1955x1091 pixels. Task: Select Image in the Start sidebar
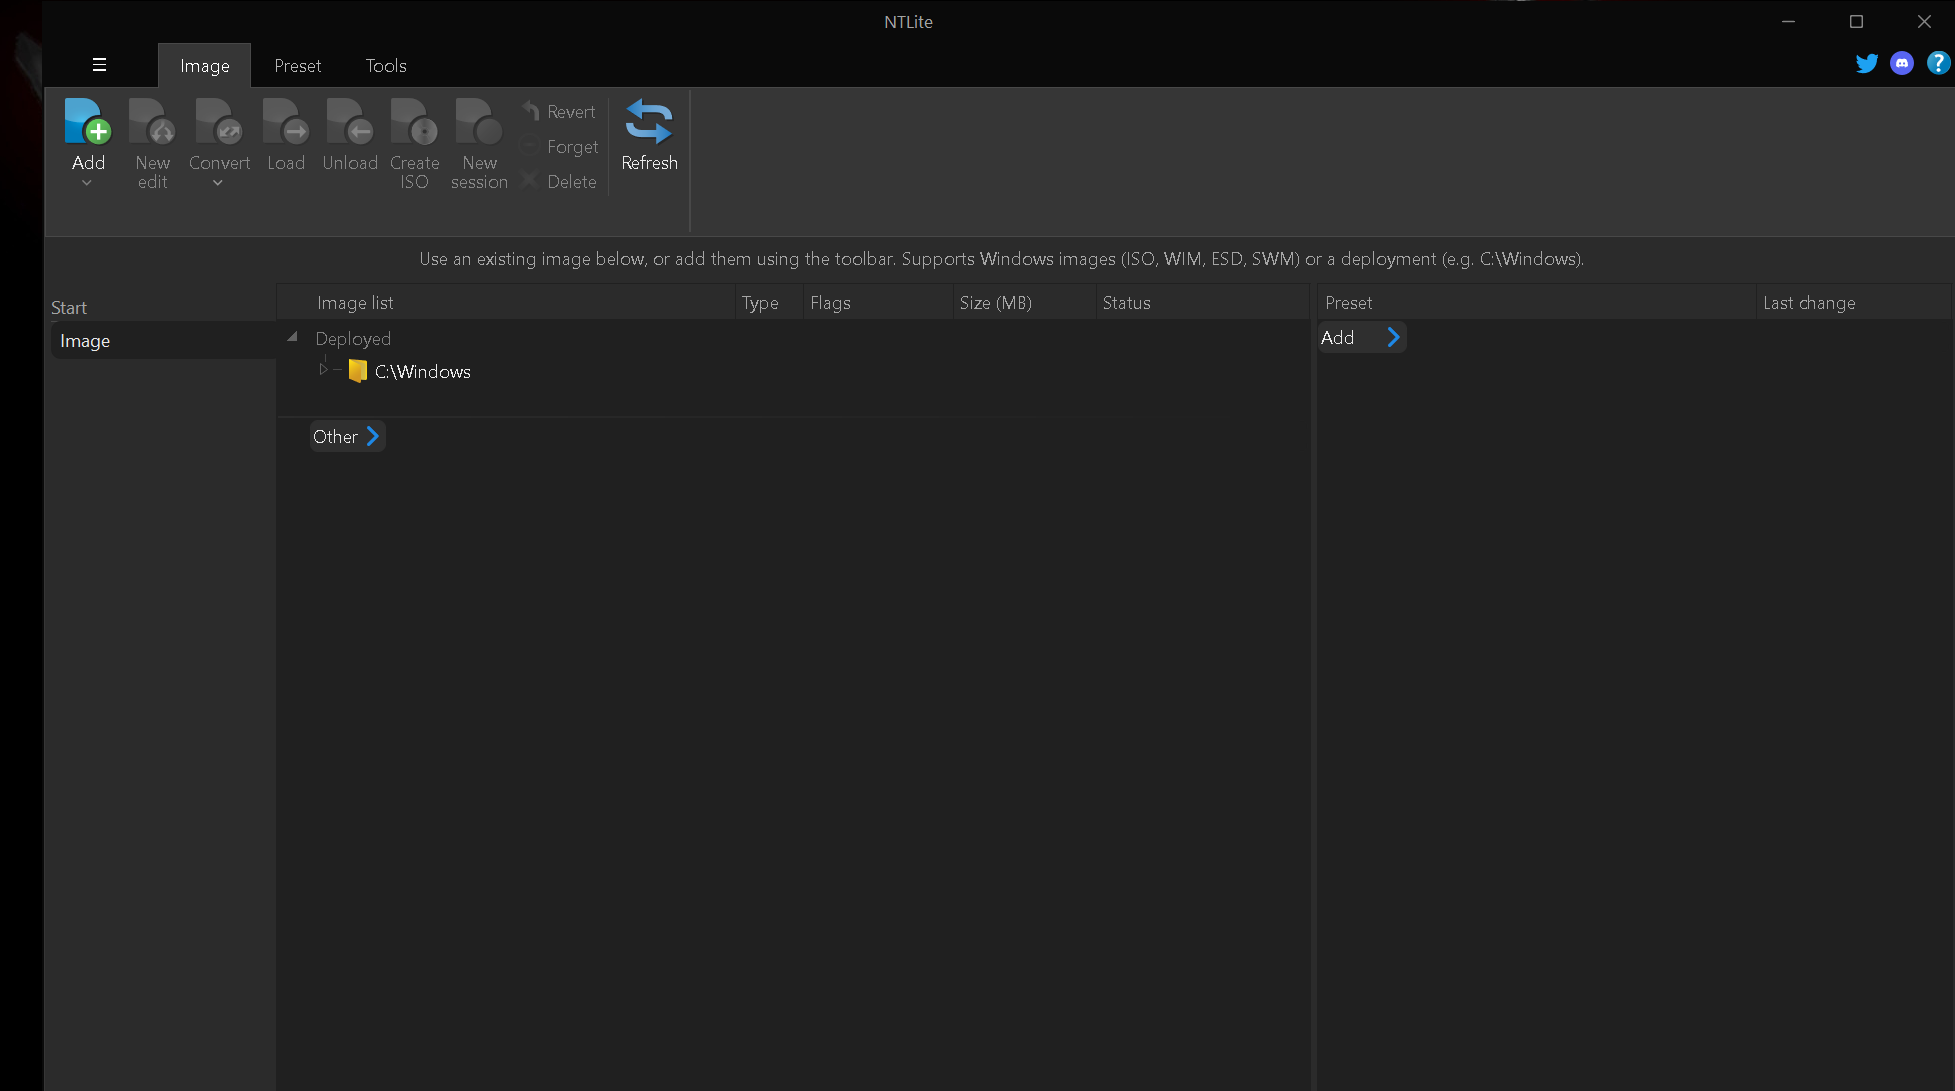coord(163,341)
